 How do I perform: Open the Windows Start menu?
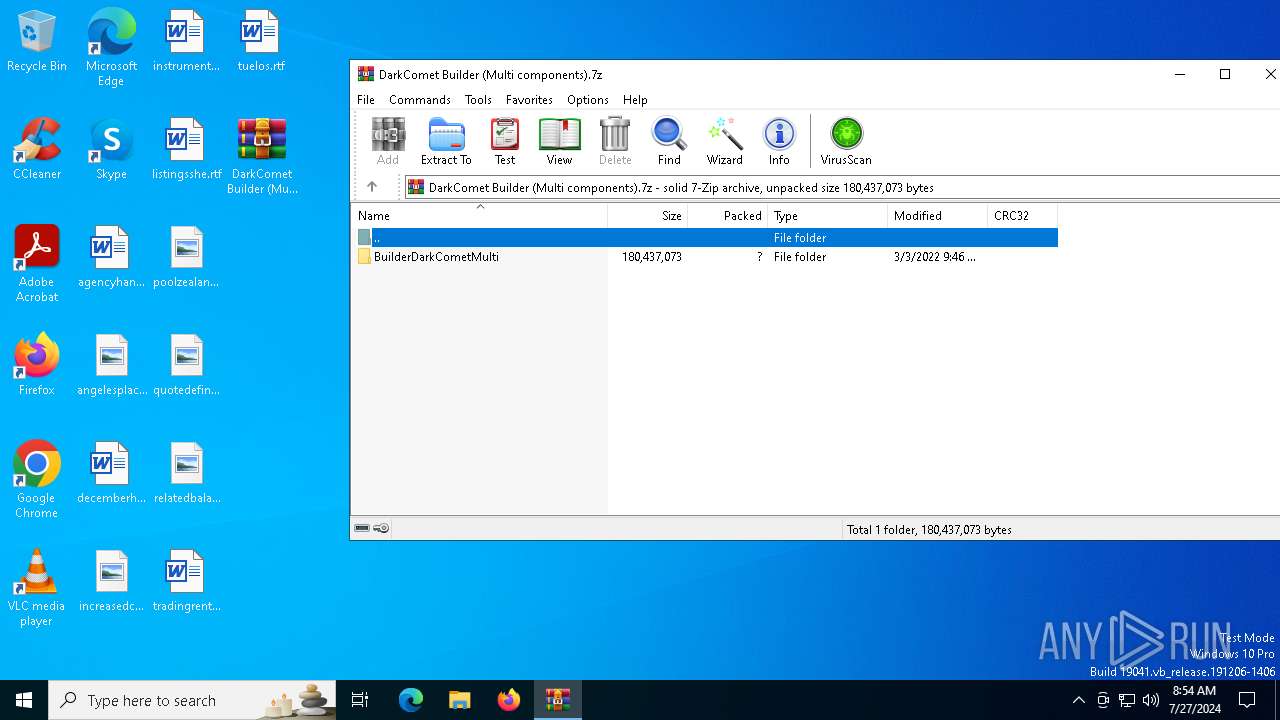[x=24, y=700]
